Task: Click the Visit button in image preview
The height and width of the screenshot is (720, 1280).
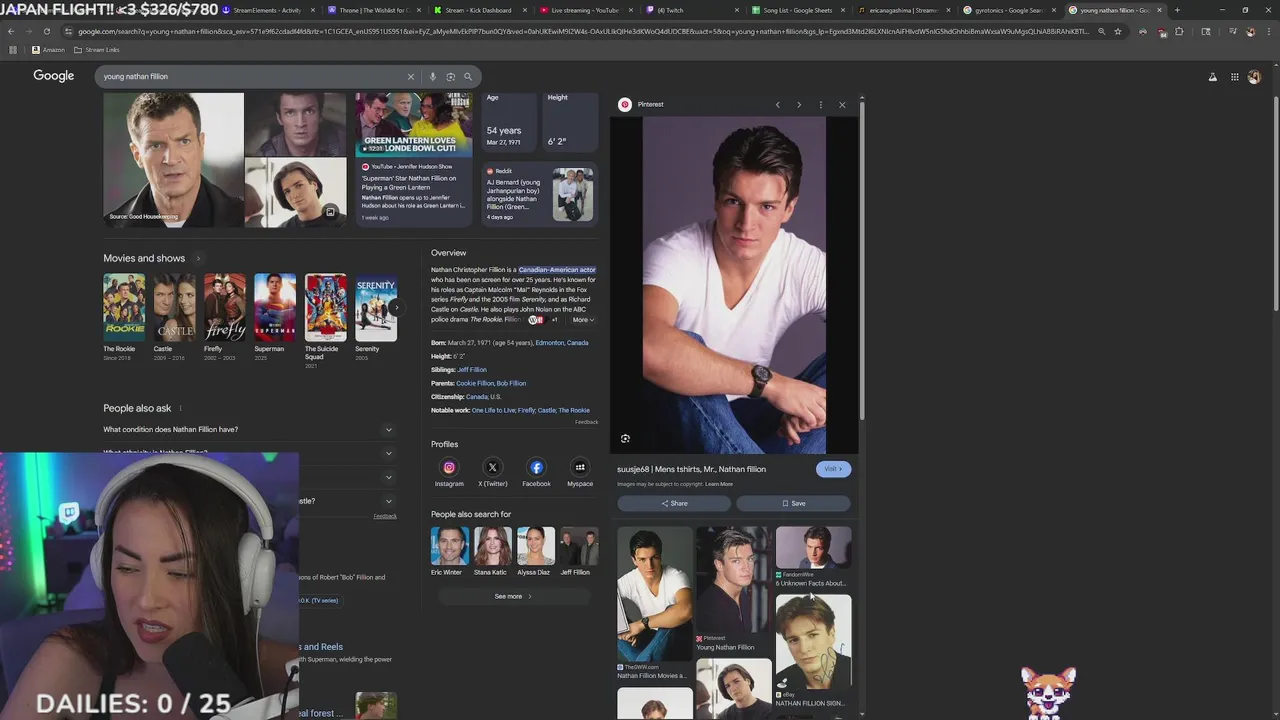Action: click(x=833, y=469)
